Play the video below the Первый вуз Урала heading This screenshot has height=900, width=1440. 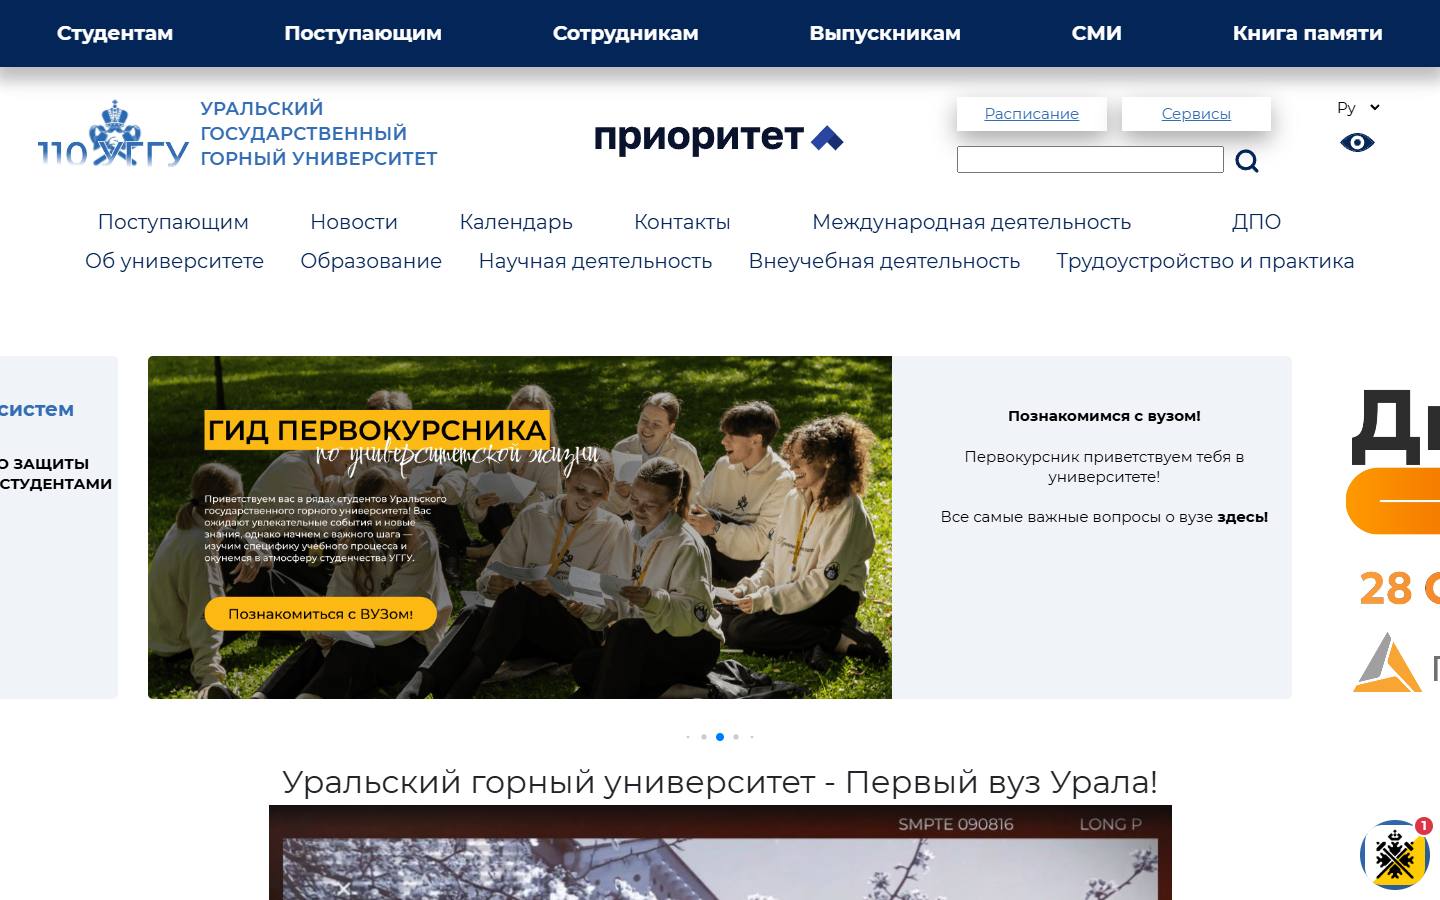coord(720,852)
